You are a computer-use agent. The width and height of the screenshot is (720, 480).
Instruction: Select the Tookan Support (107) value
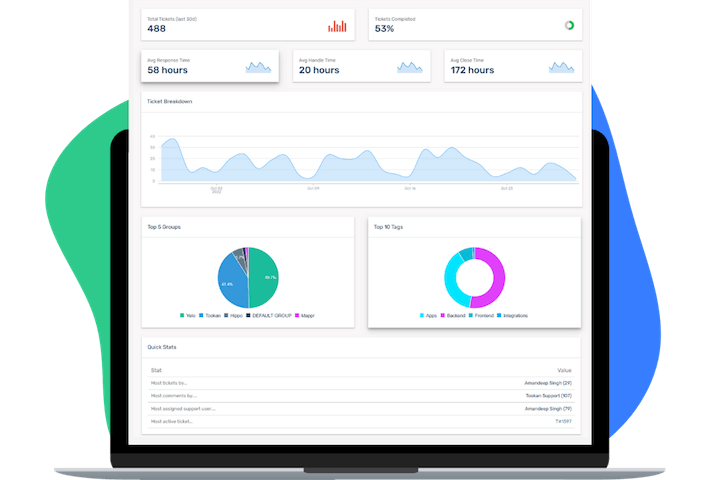pyautogui.click(x=548, y=395)
